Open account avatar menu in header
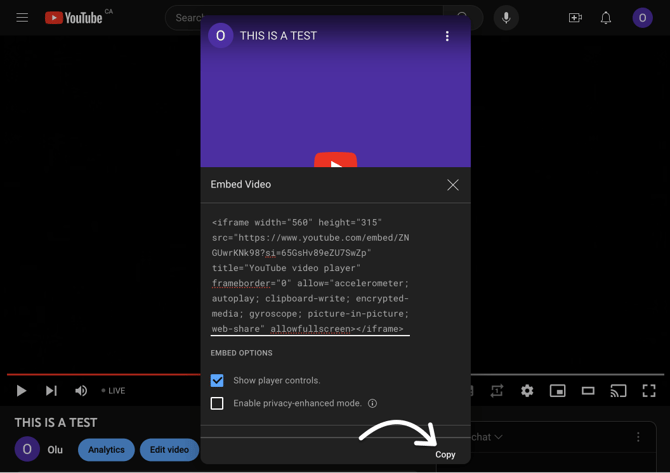Screen dimensions: 670x473 point(642,18)
